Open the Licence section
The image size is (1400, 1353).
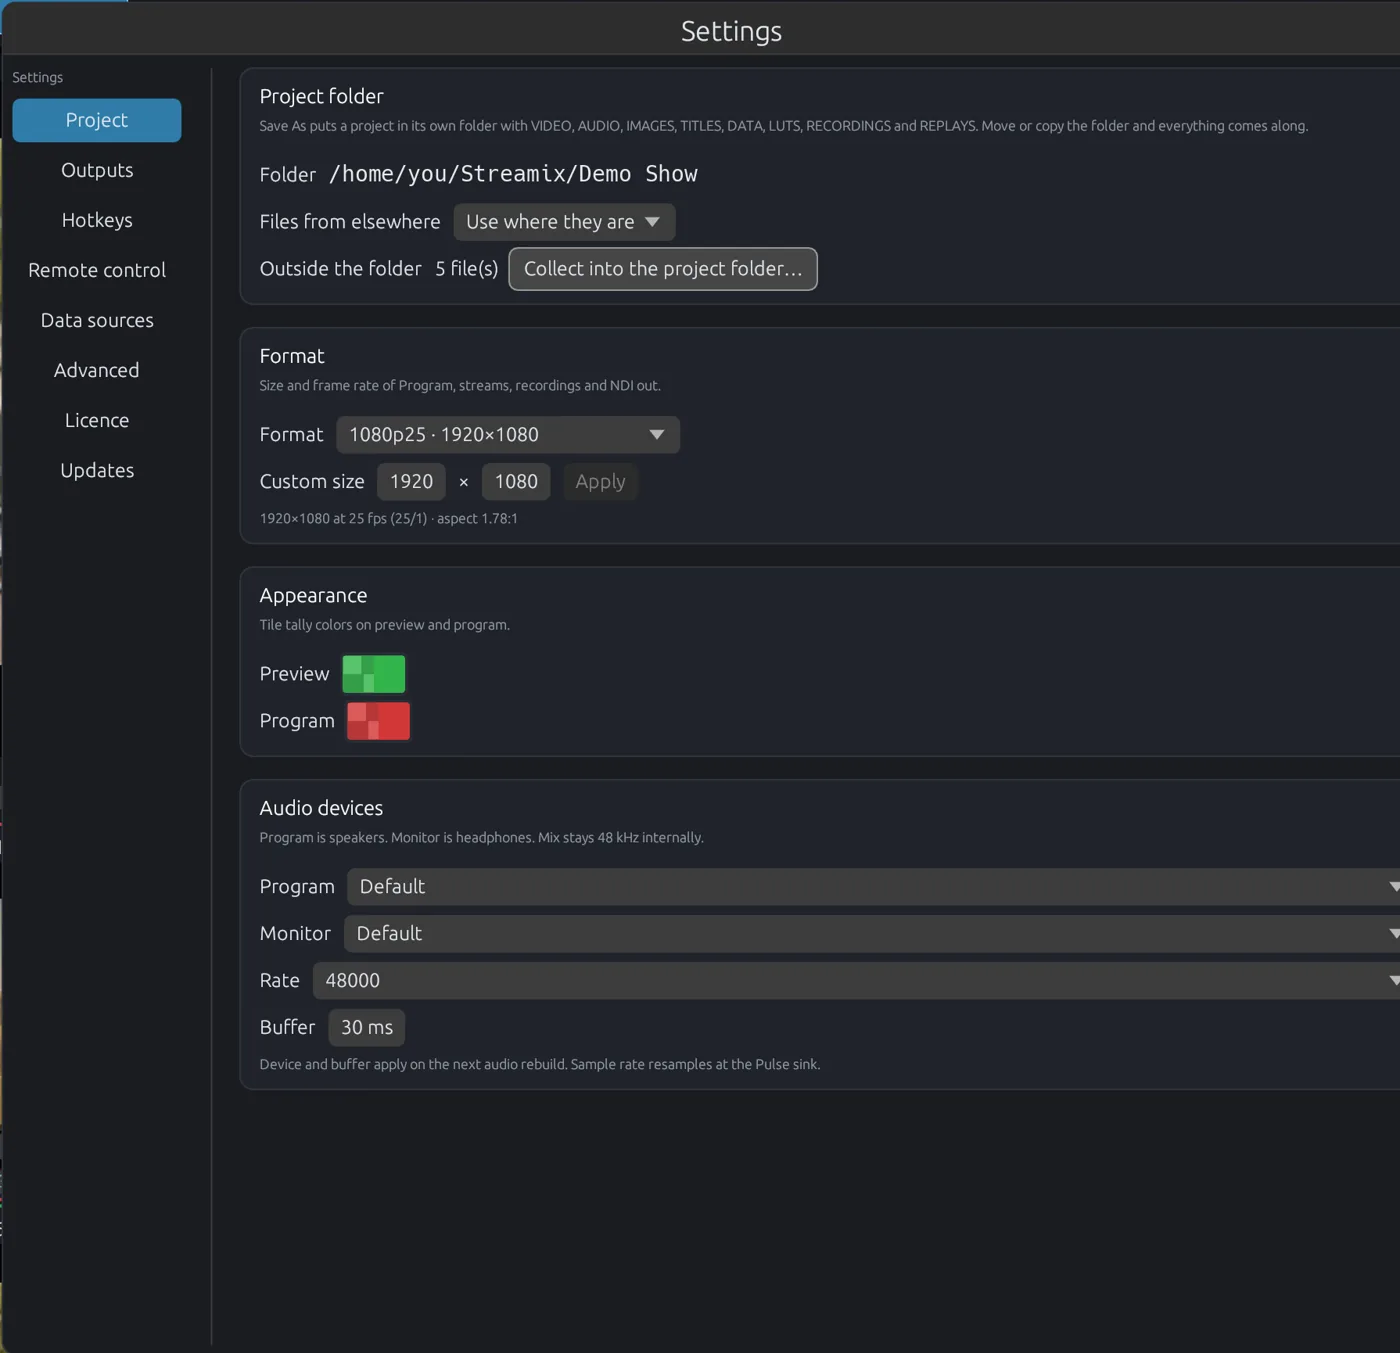(x=97, y=420)
